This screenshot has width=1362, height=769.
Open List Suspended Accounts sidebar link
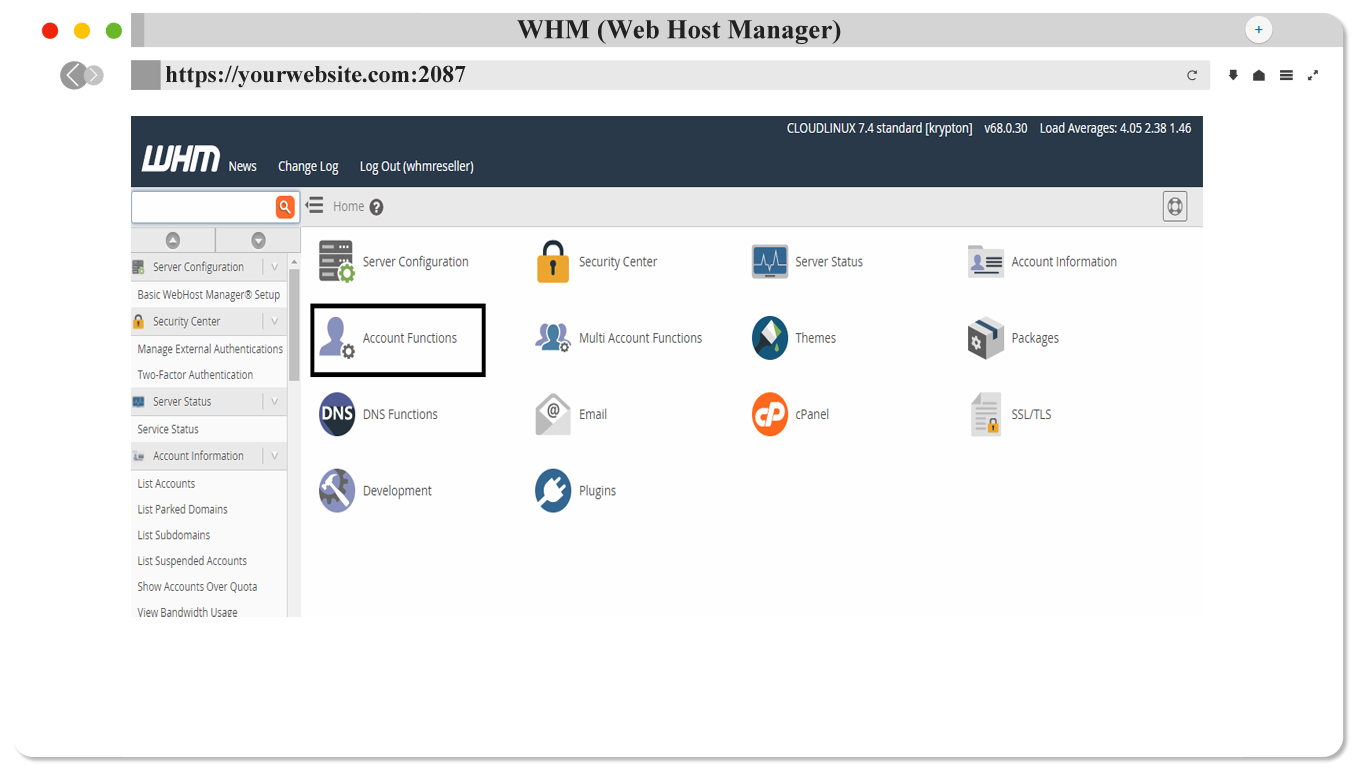pyautogui.click(x=192, y=561)
